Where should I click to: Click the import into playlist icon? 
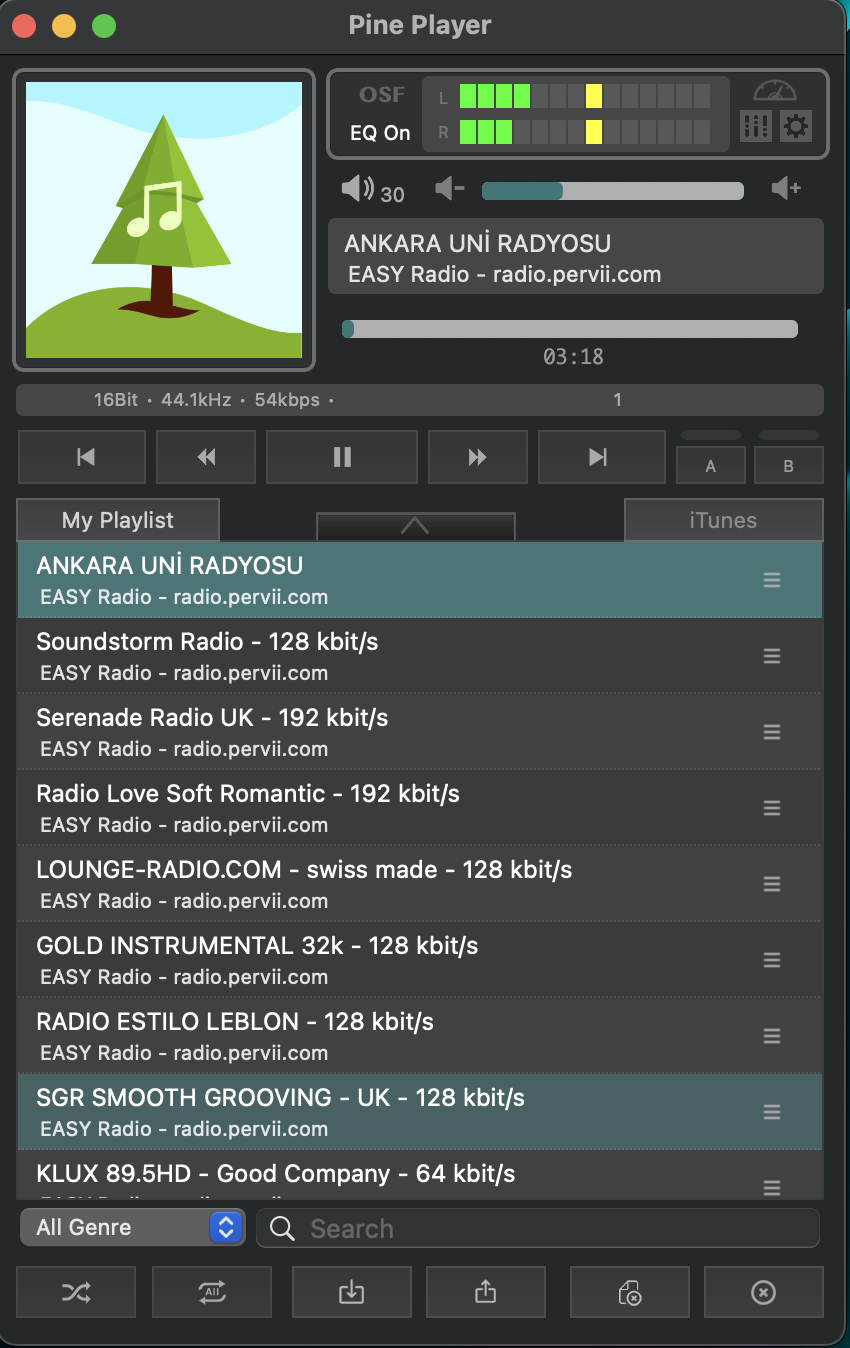point(351,1292)
